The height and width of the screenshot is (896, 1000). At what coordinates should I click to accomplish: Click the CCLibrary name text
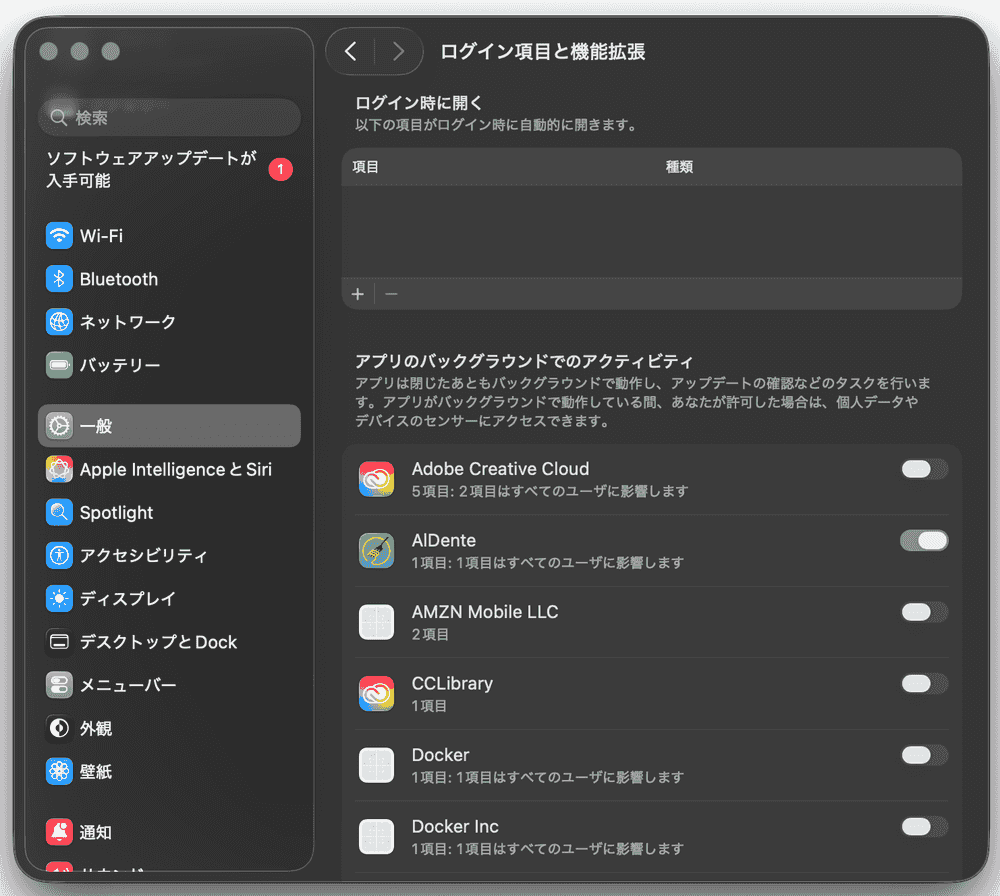[452, 683]
